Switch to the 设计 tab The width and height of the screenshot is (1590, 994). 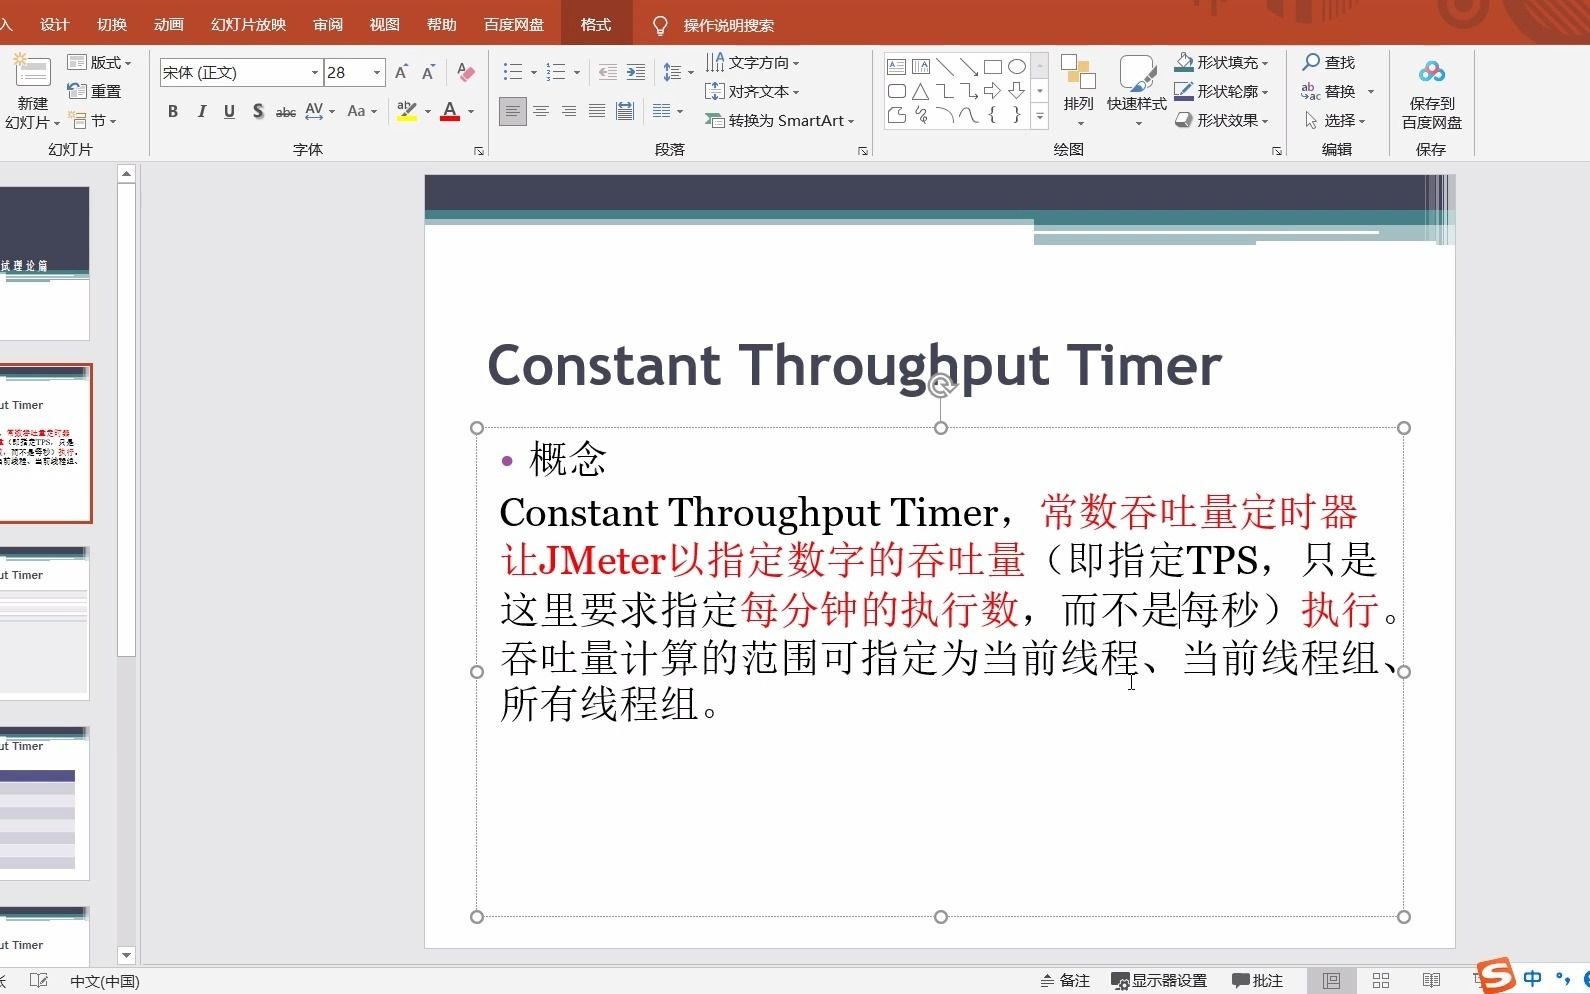pyautogui.click(x=55, y=25)
